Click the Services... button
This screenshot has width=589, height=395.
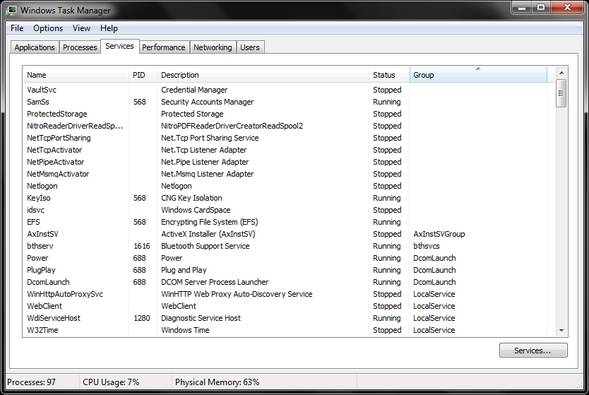533,350
